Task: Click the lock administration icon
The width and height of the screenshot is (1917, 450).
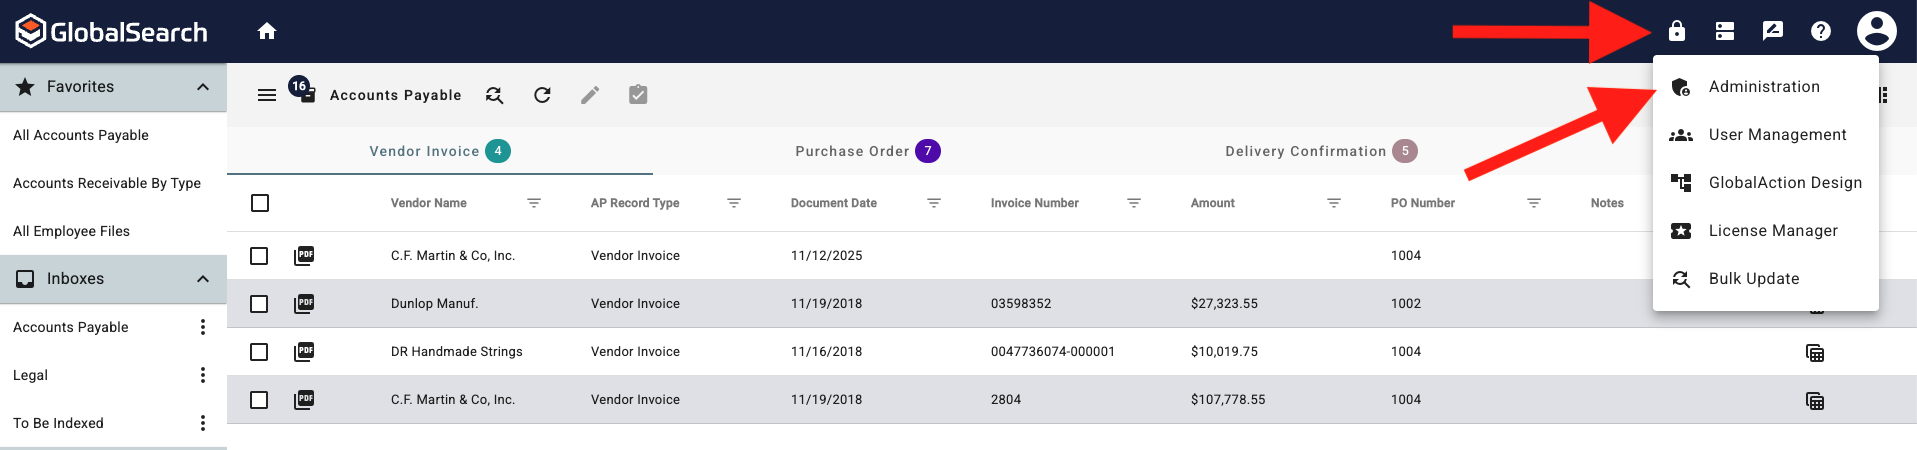Action: [x=1677, y=31]
